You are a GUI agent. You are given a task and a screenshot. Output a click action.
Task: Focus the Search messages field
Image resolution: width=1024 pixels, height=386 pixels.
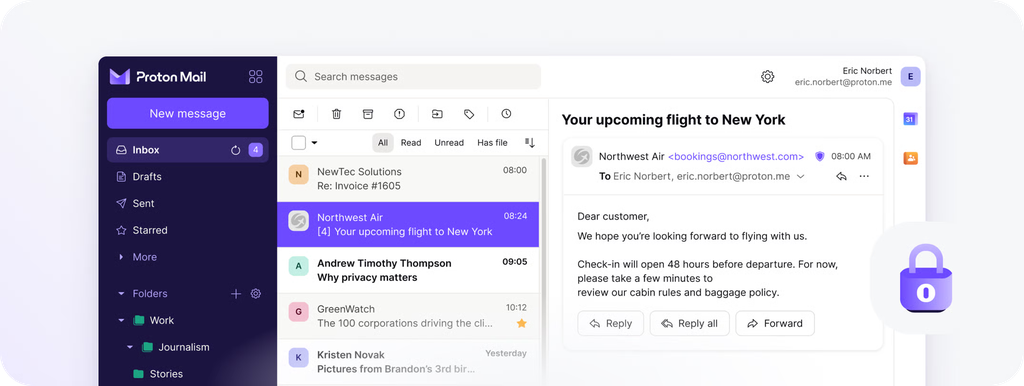click(x=413, y=76)
